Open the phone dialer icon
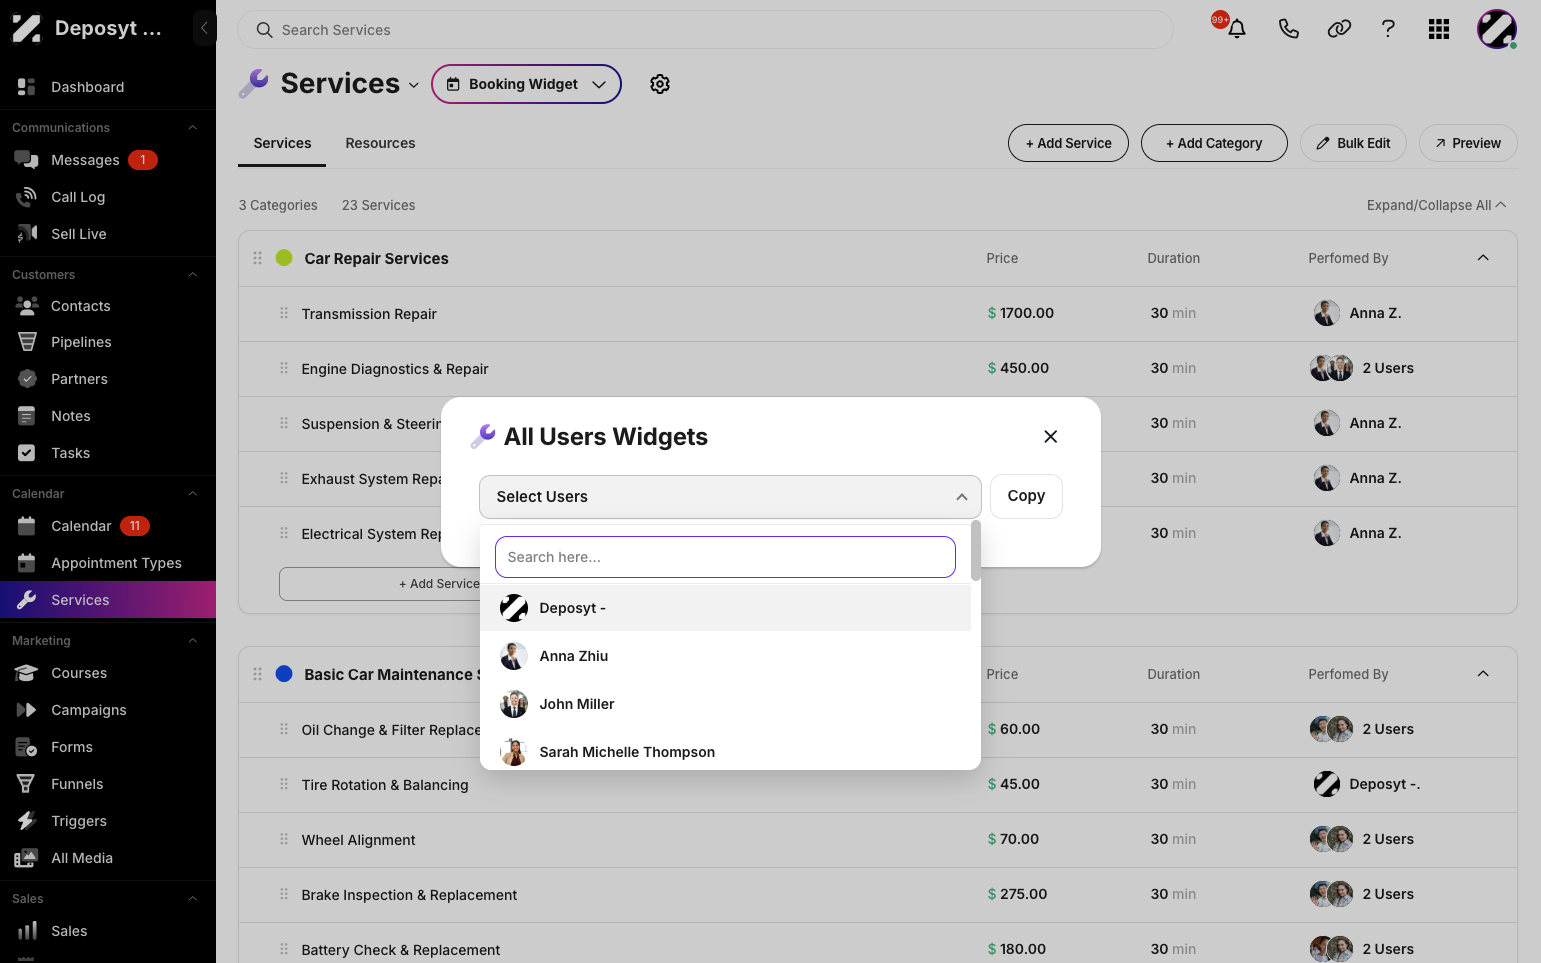Viewport: 1541px width, 963px height. click(x=1288, y=29)
